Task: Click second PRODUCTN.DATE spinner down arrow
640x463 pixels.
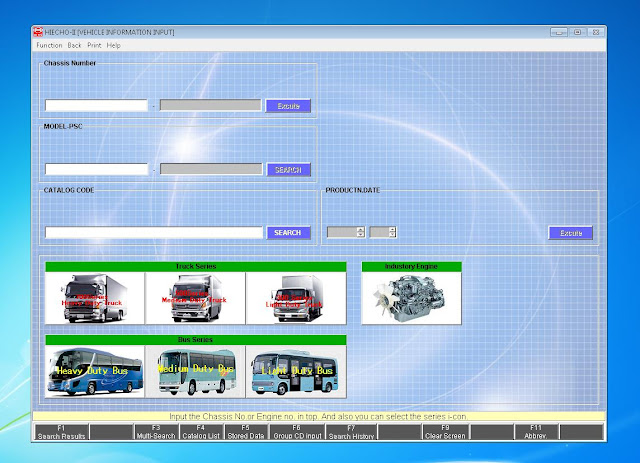Action: click(x=392, y=235)
